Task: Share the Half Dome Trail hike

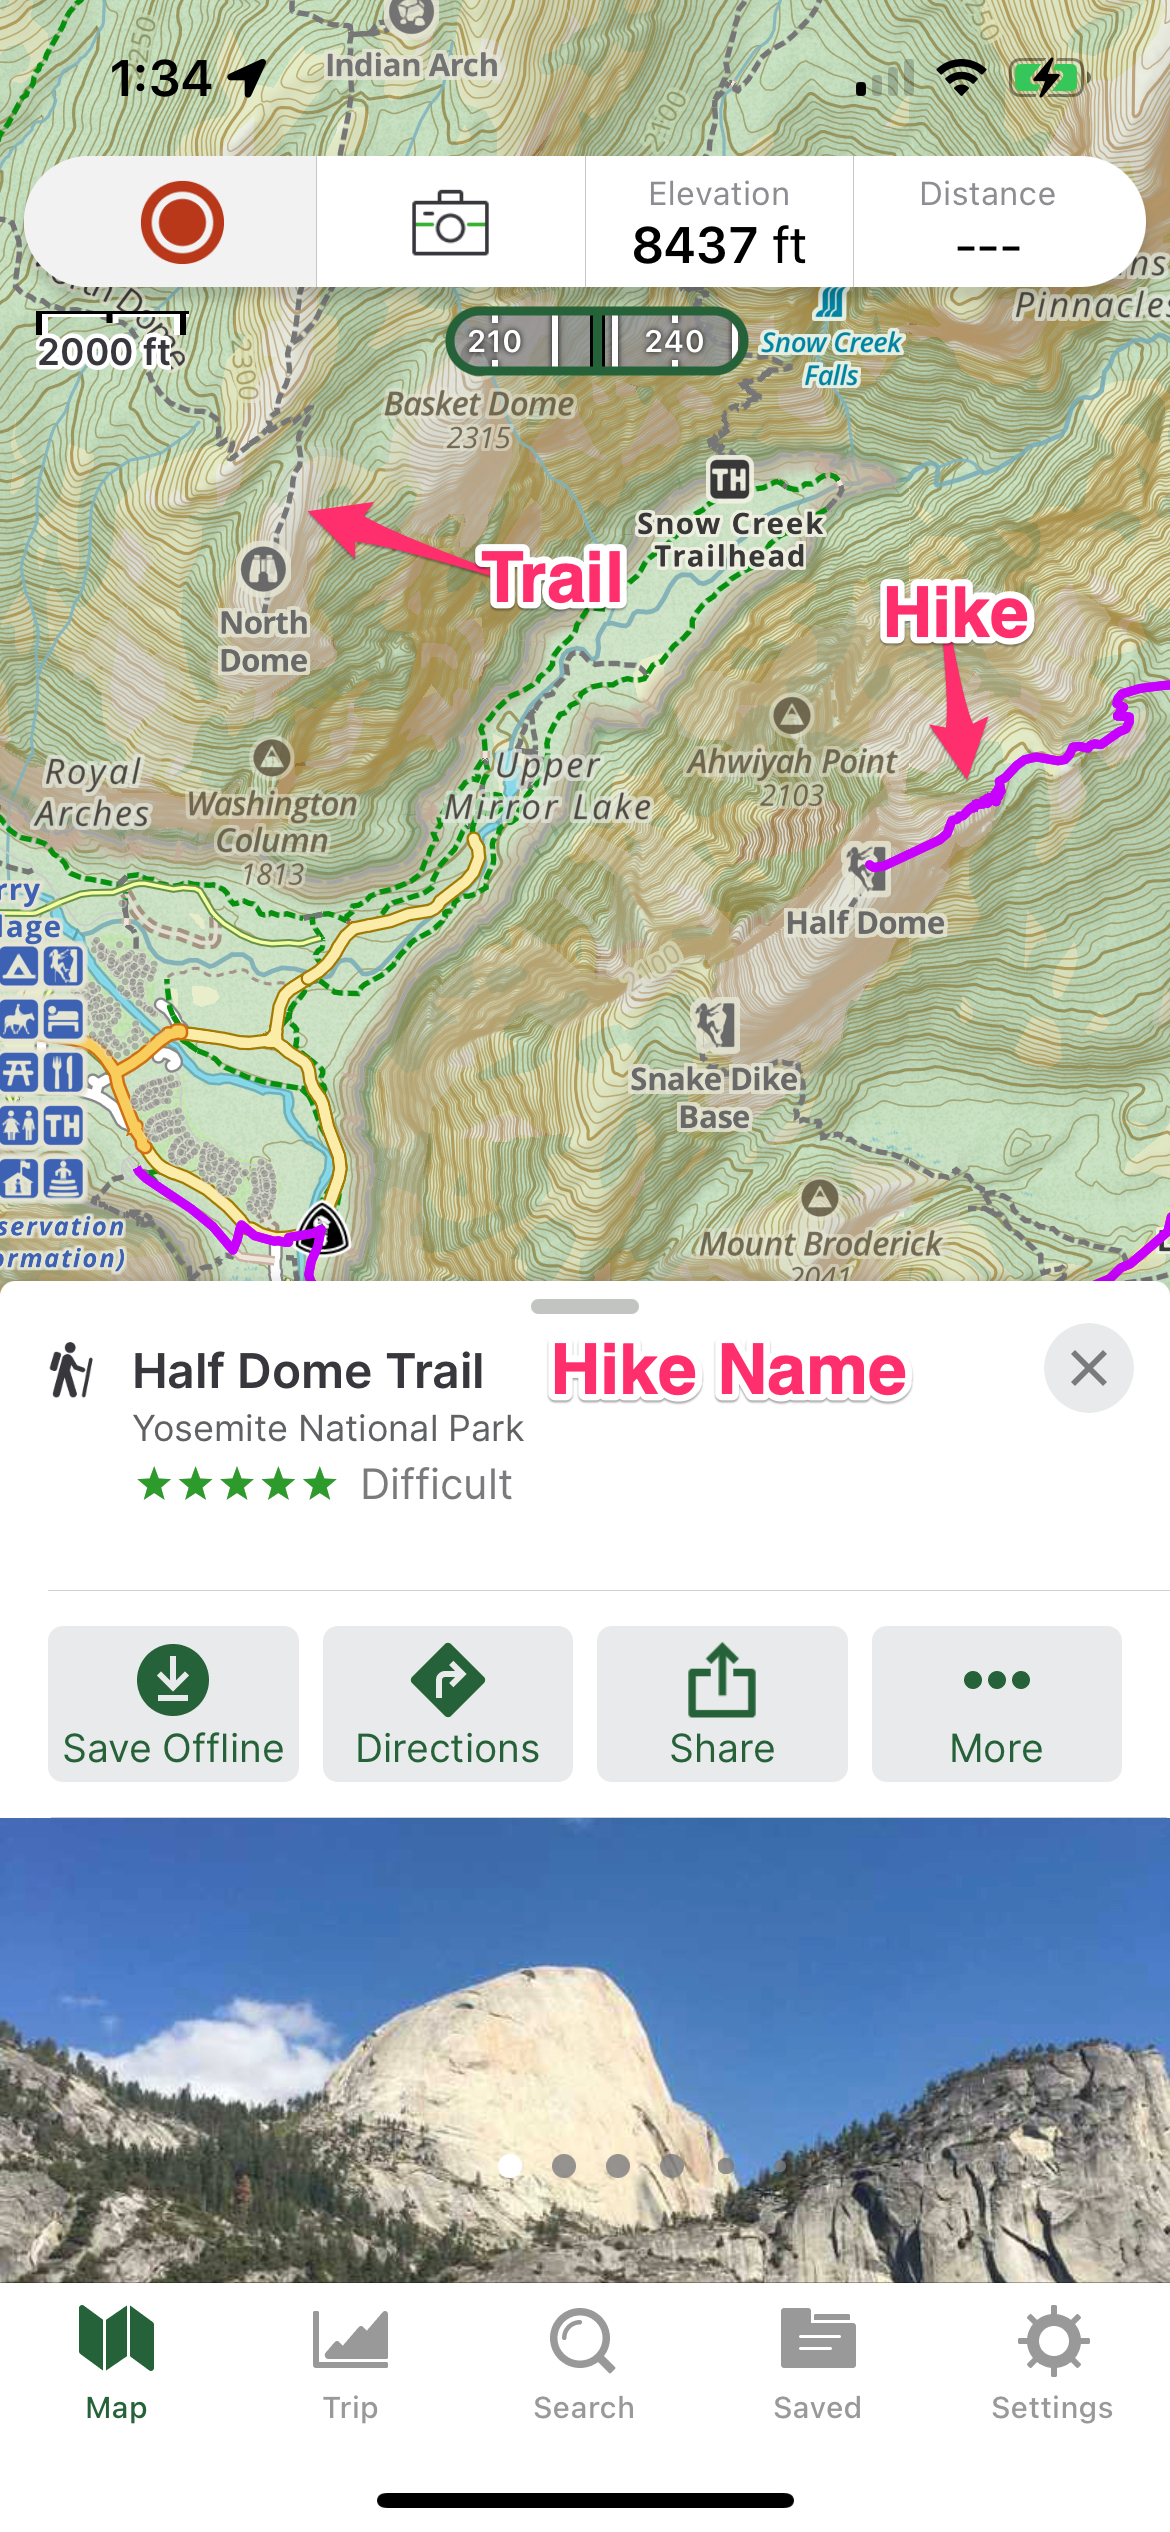Action: 722,1704
